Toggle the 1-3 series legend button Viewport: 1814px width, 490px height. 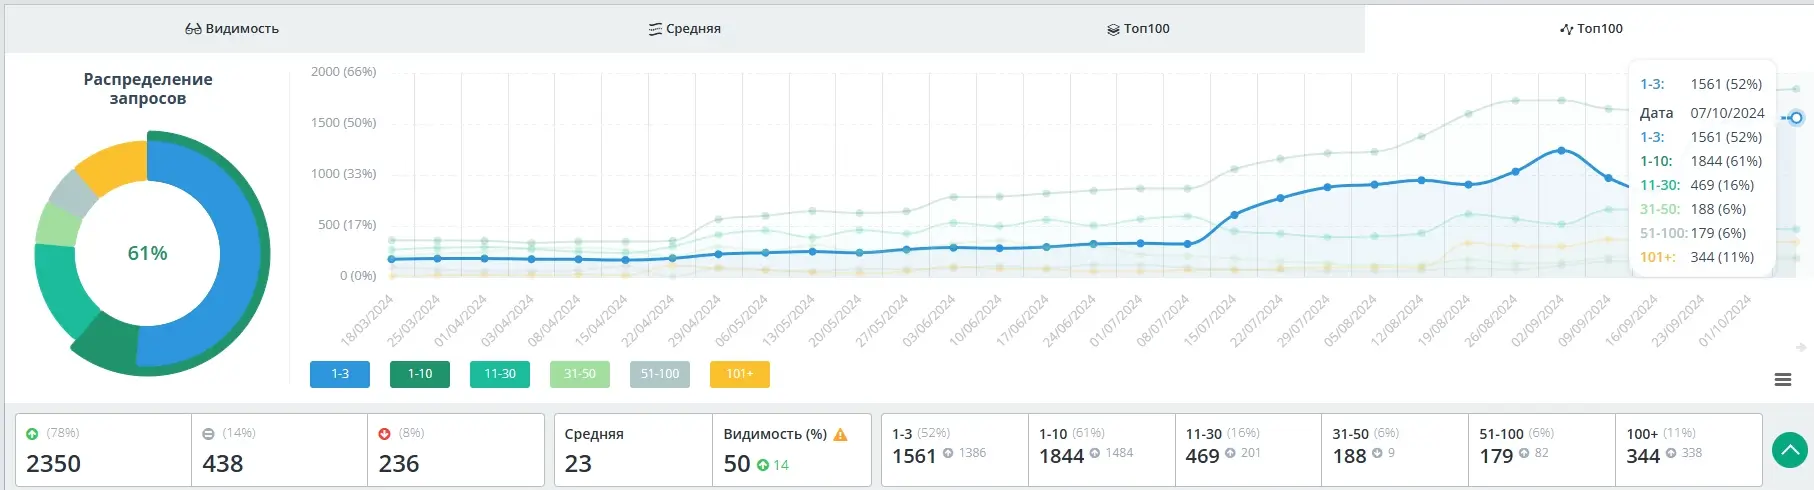(340, 374)
